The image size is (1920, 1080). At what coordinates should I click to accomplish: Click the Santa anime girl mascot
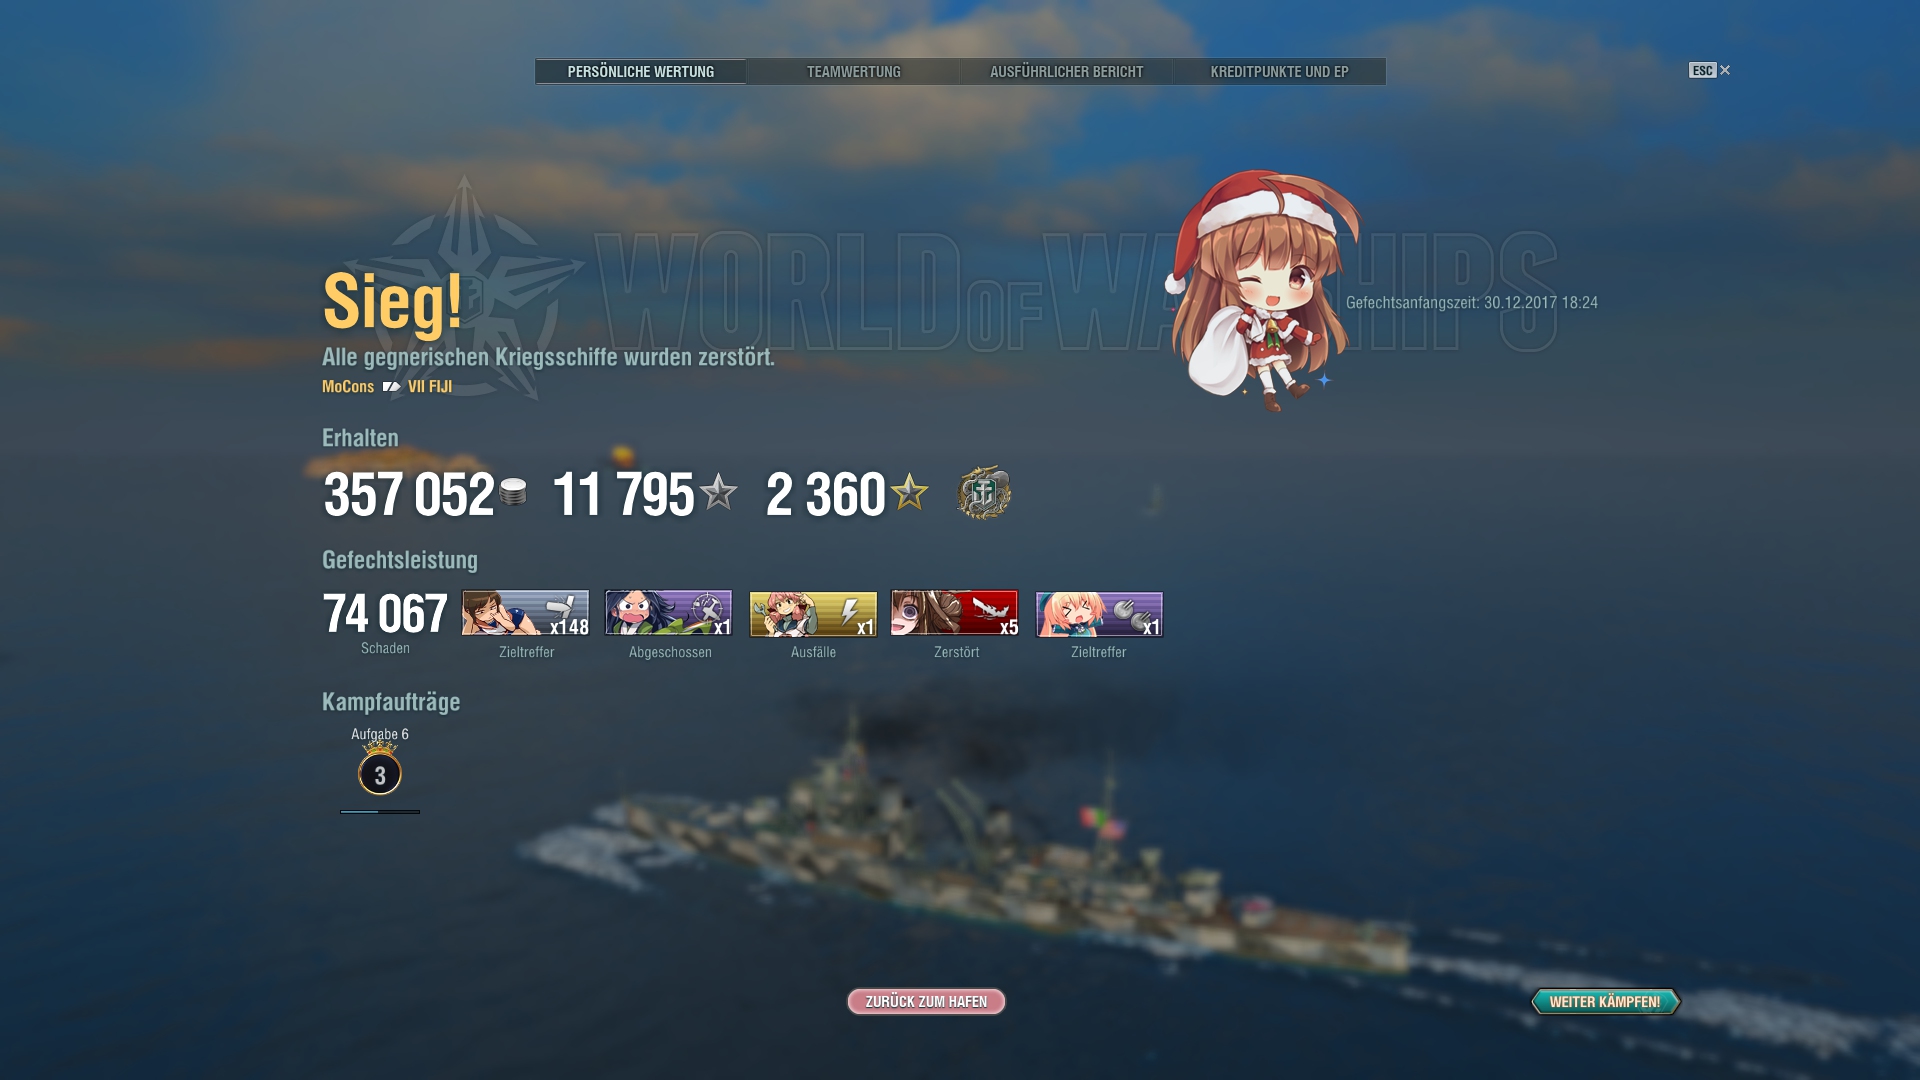[1262, 291]
